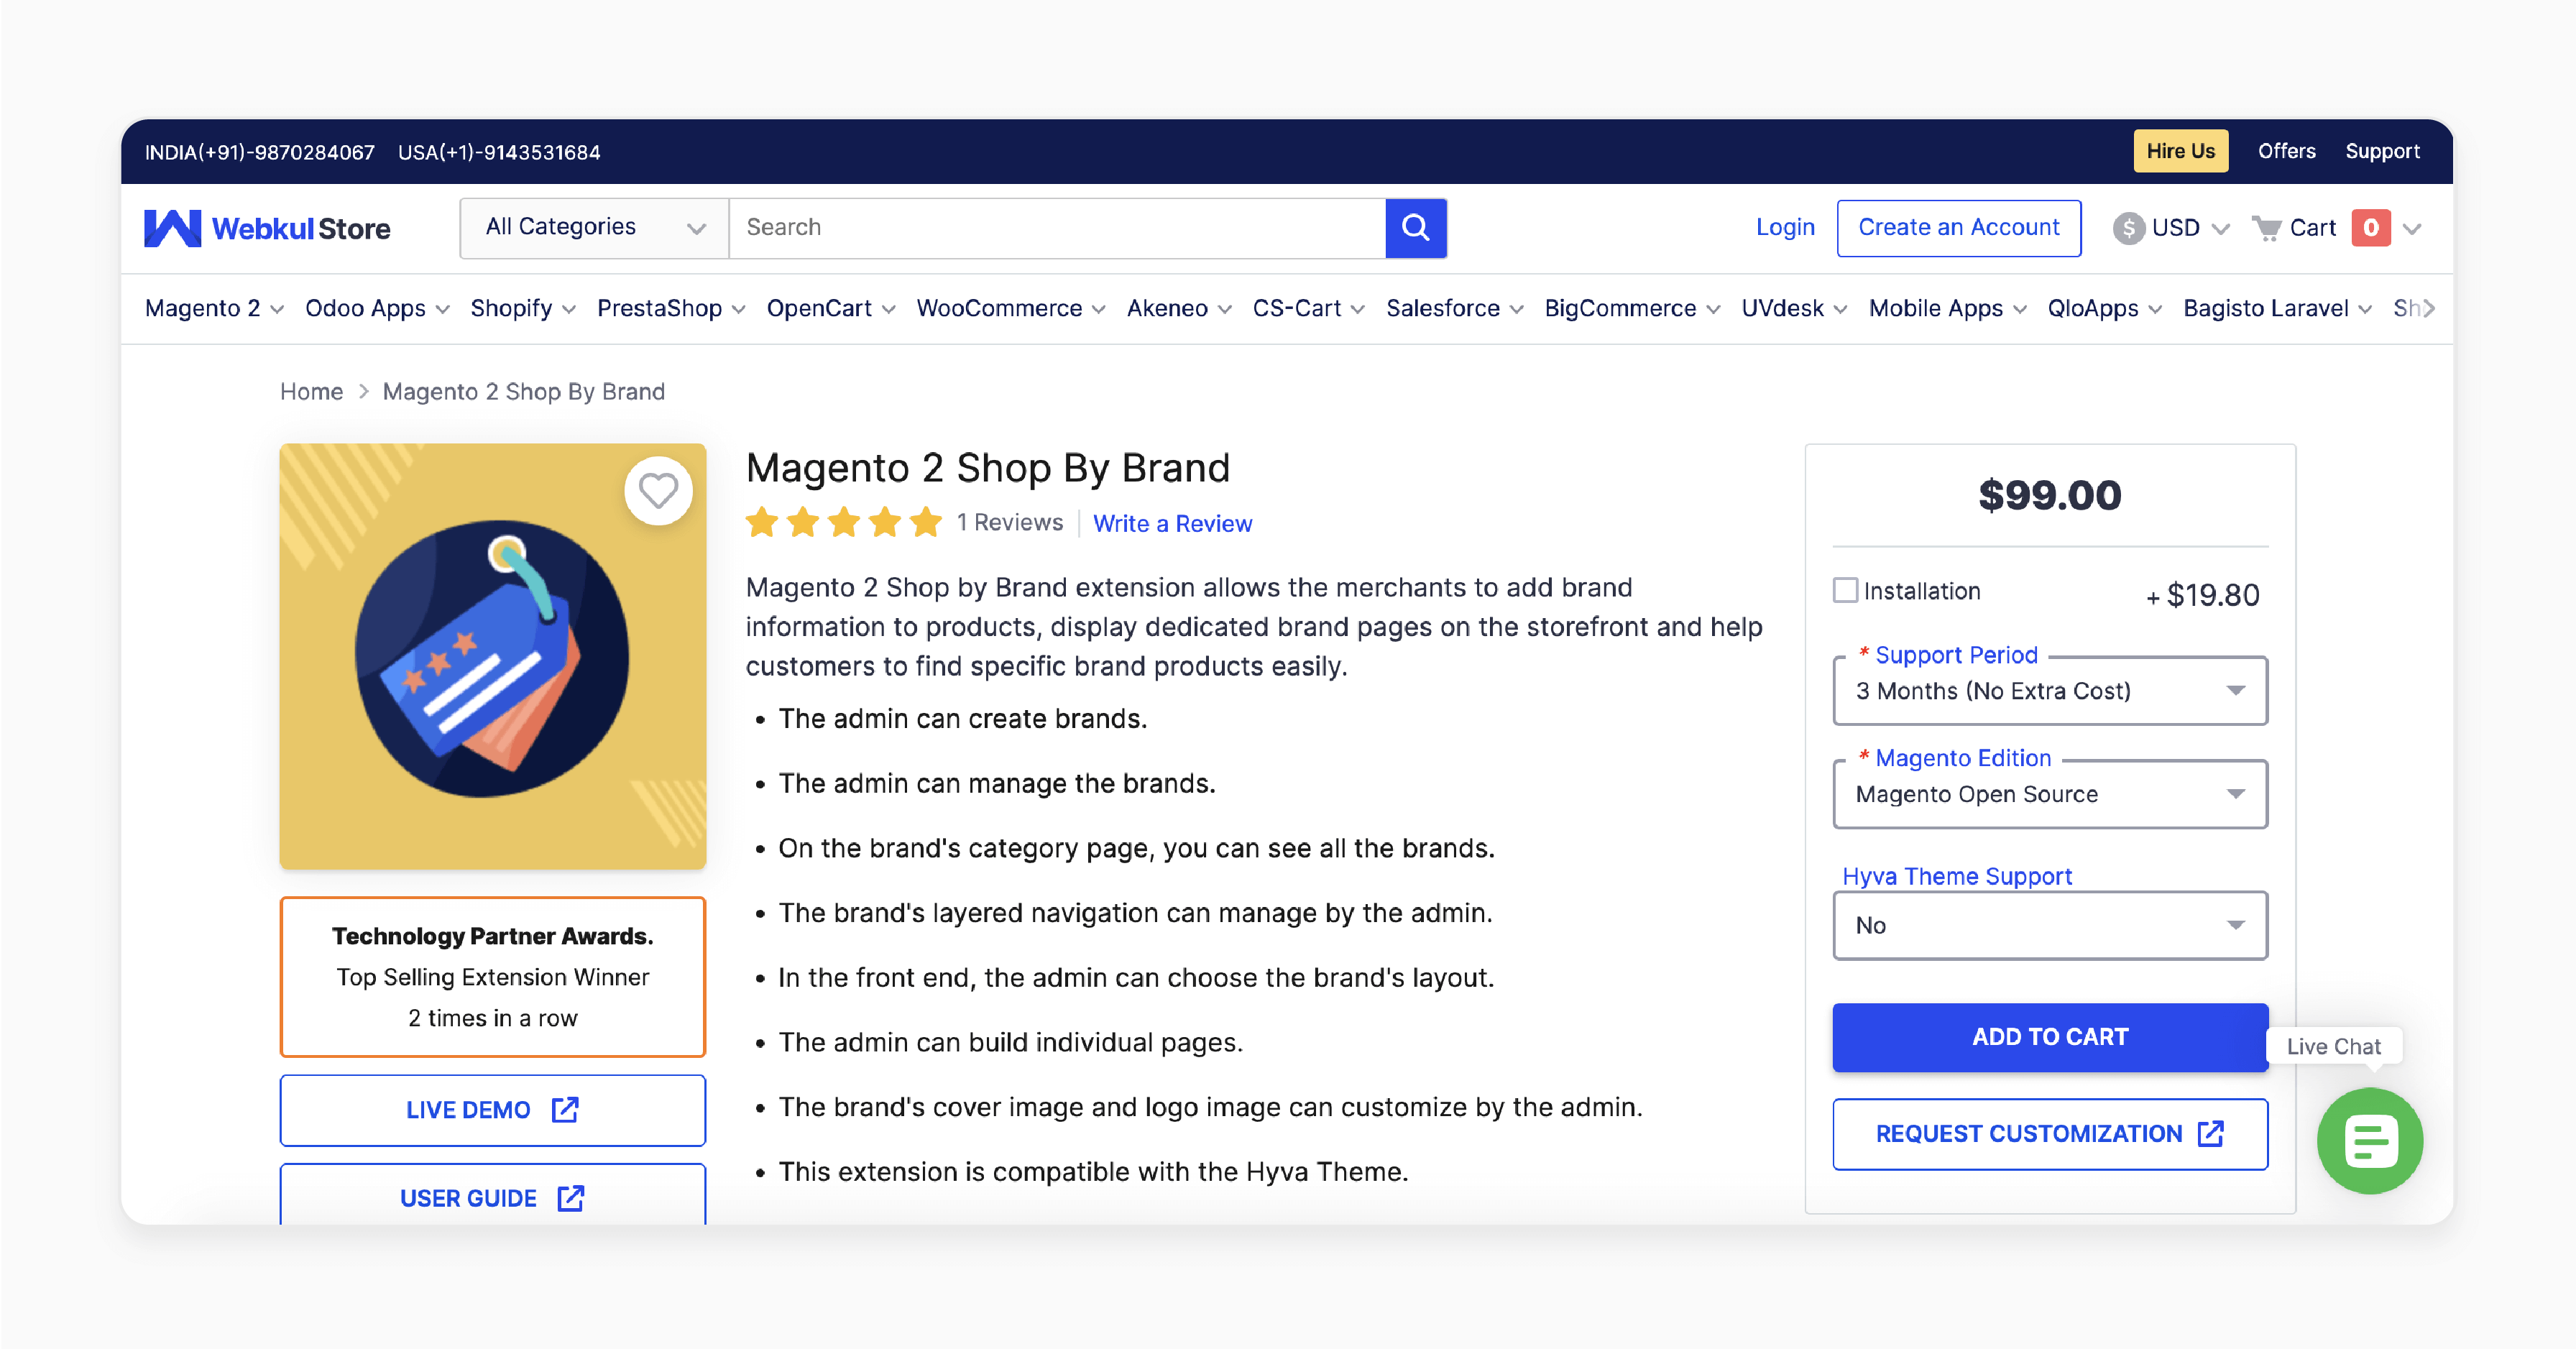Click the ADD TO CART button
Screen dimensions: 2576x1349
tap(2049, 1037)
